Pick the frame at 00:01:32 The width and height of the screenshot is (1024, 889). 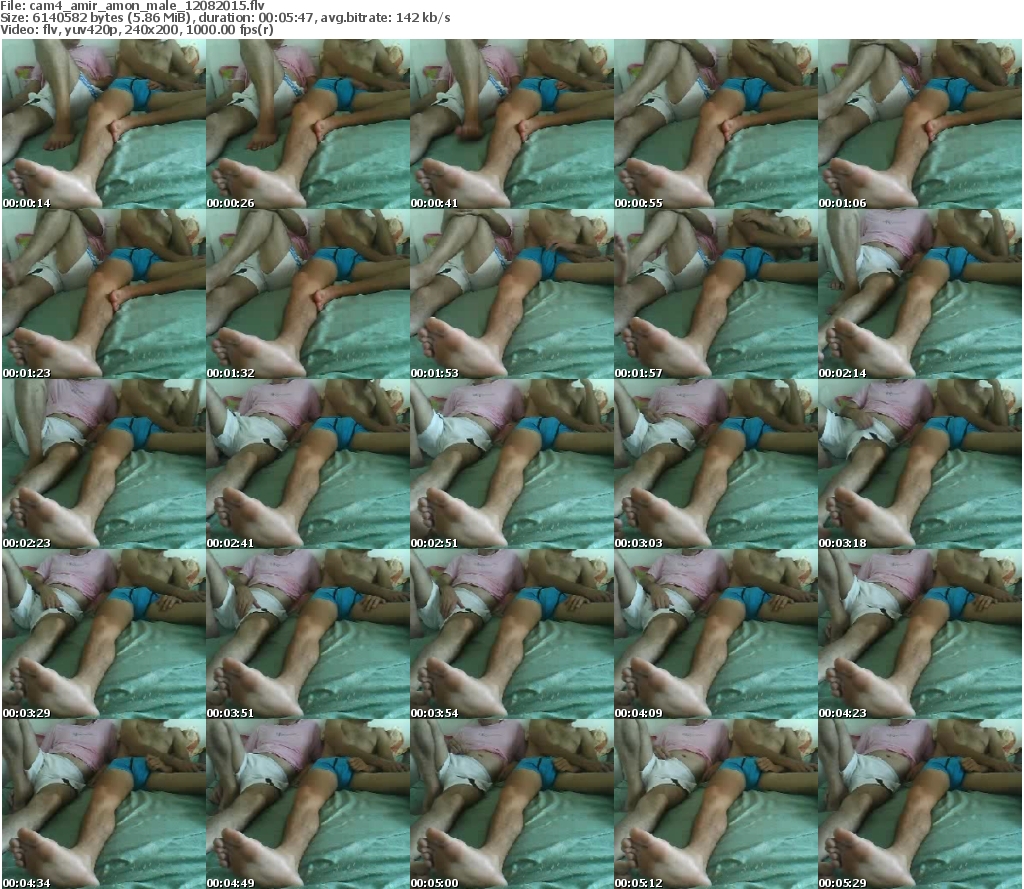coord(308,294)
